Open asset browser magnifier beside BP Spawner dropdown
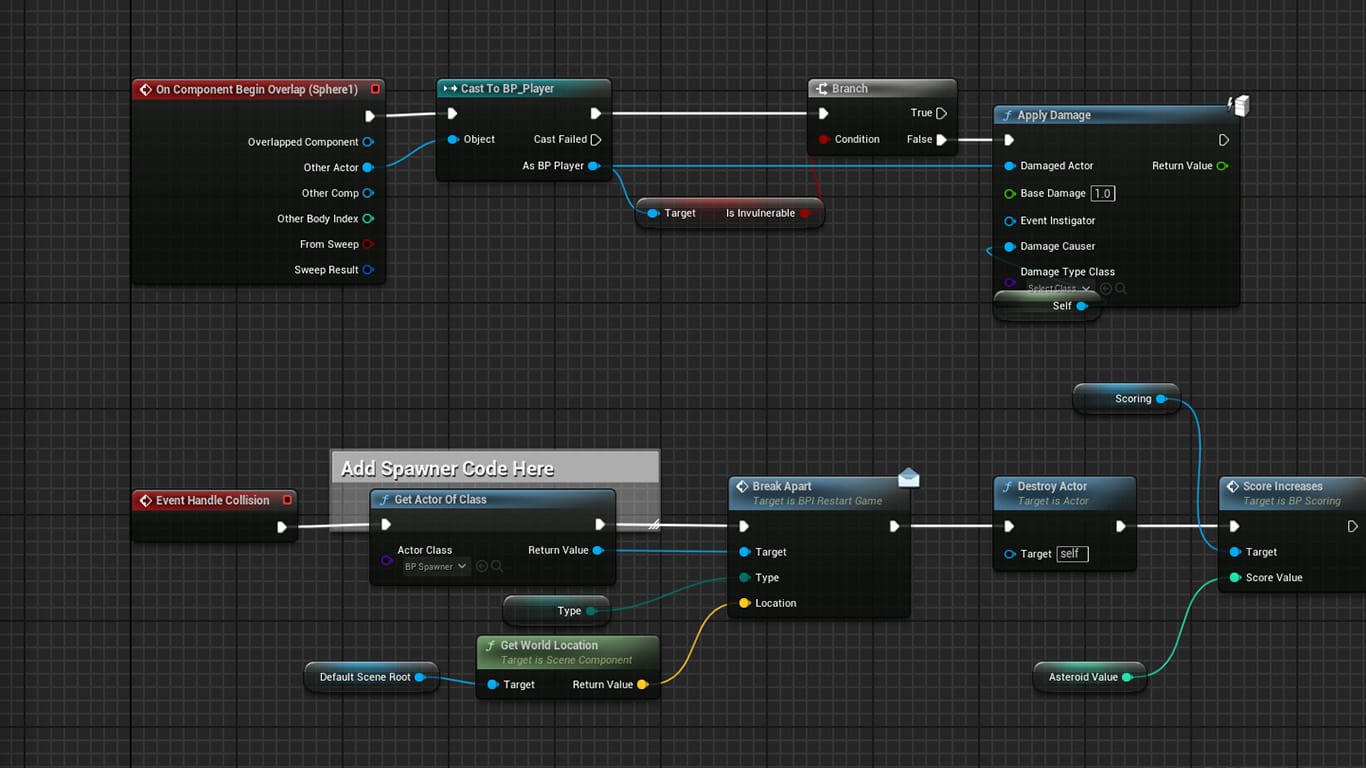The width and height of the screenshot is (1366, 768). point(497,566)
